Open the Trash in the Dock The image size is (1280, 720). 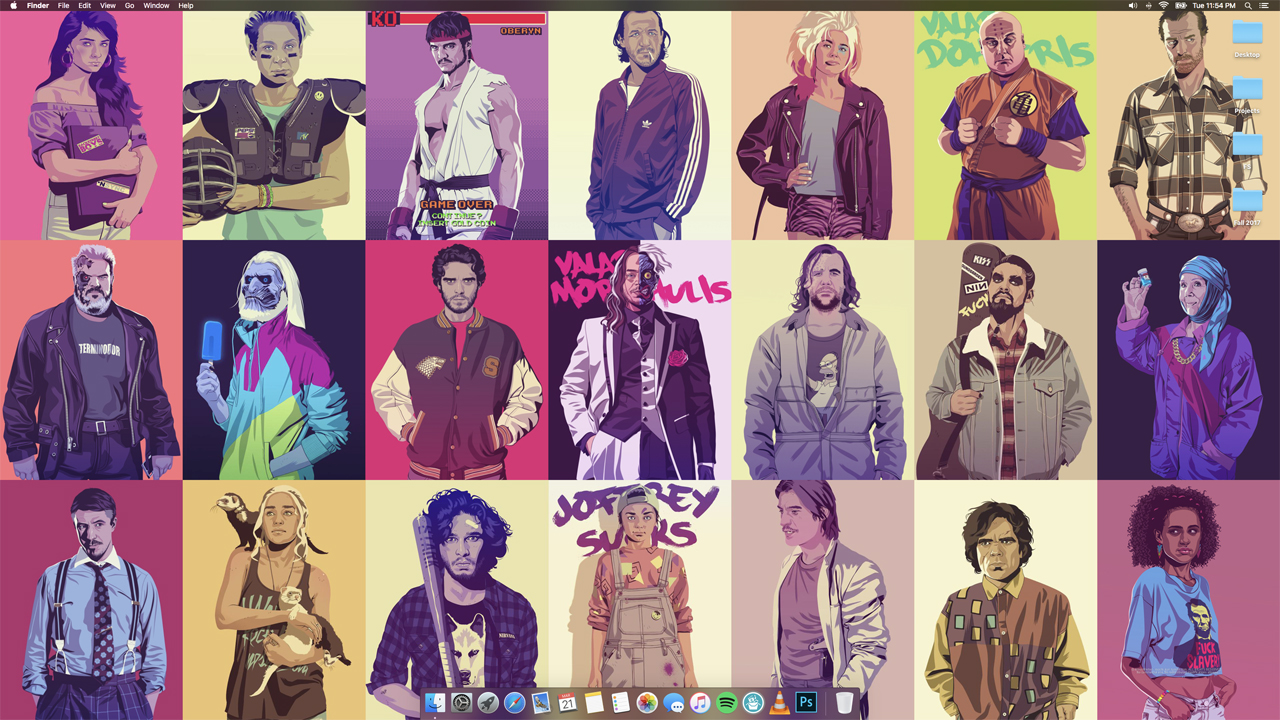point(845,703)
